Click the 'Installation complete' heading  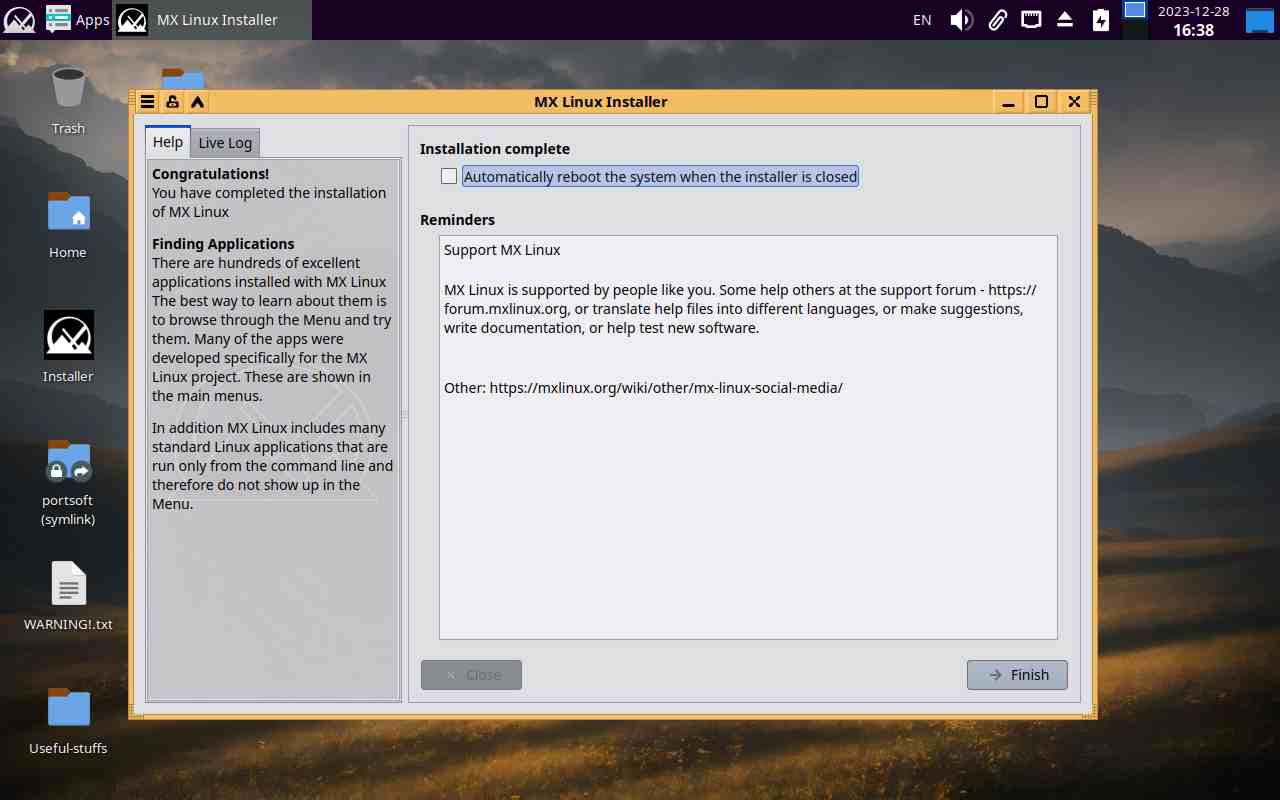point(495,149)
